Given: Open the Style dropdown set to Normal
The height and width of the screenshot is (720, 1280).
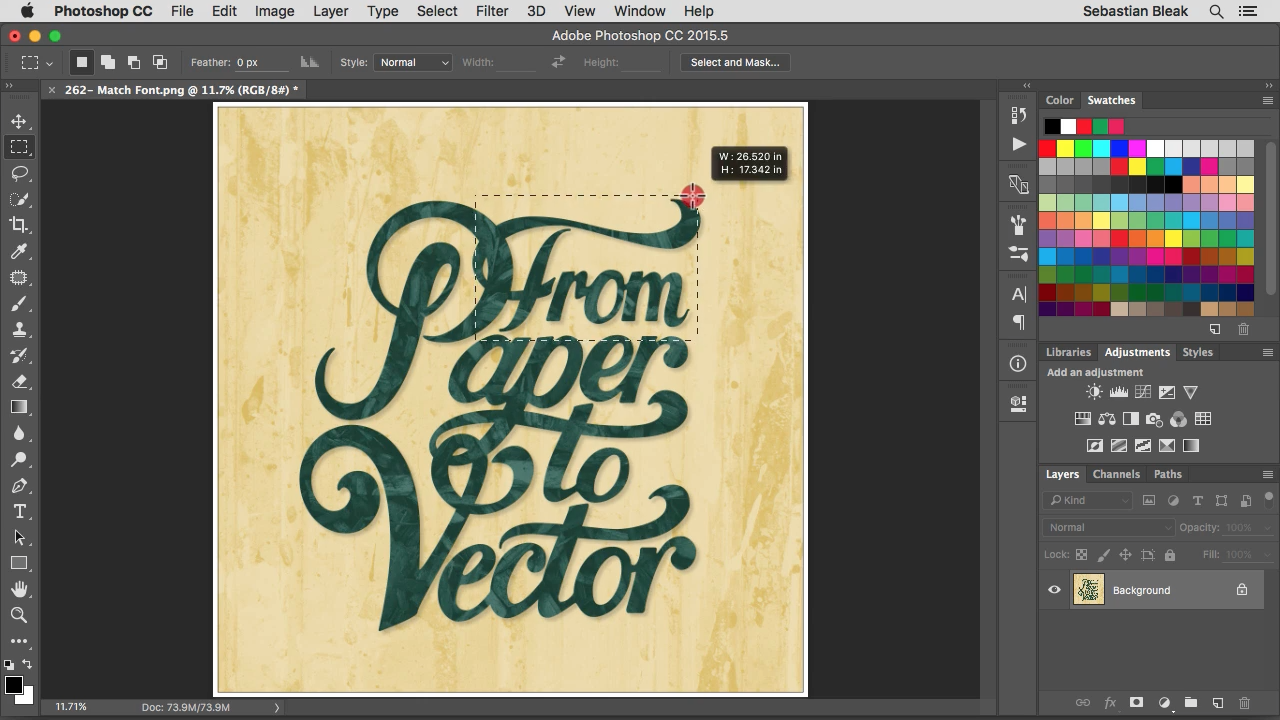Looking at the screenshot, I should 414,62.
